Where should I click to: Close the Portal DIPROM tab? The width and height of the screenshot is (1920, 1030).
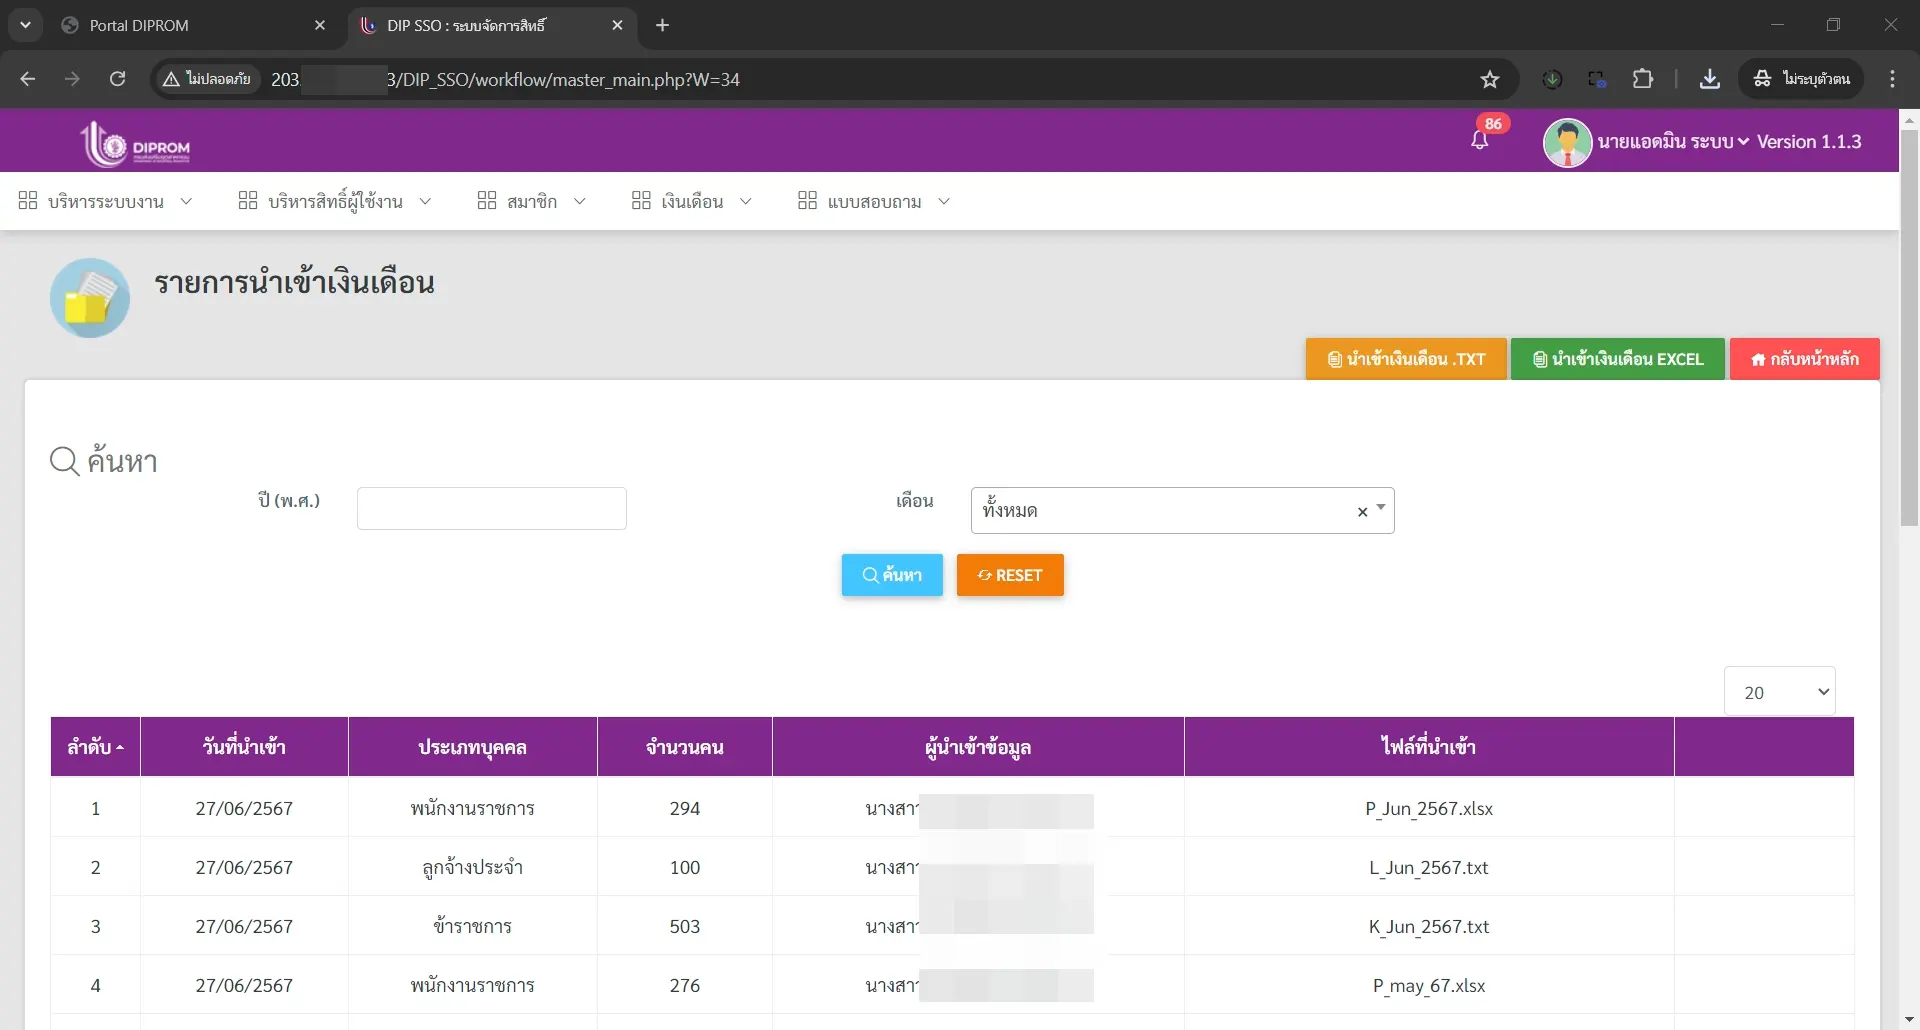pos(320,25)
